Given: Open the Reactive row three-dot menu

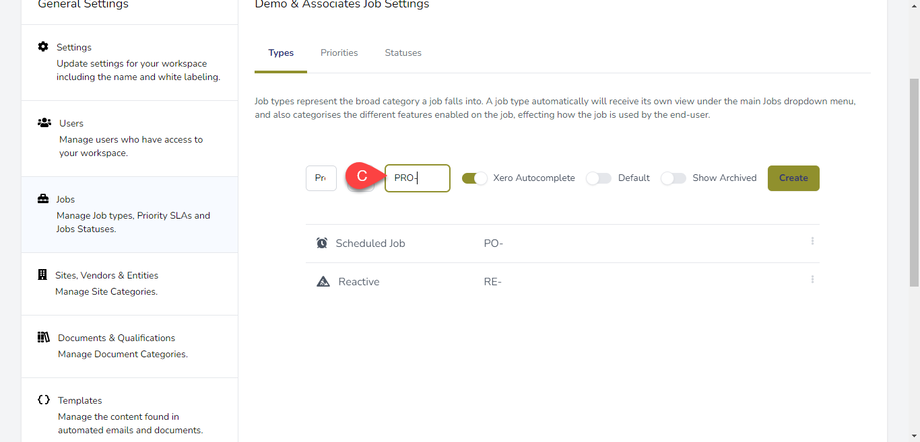Looking at the screenshot, I should tap(812, 280).
